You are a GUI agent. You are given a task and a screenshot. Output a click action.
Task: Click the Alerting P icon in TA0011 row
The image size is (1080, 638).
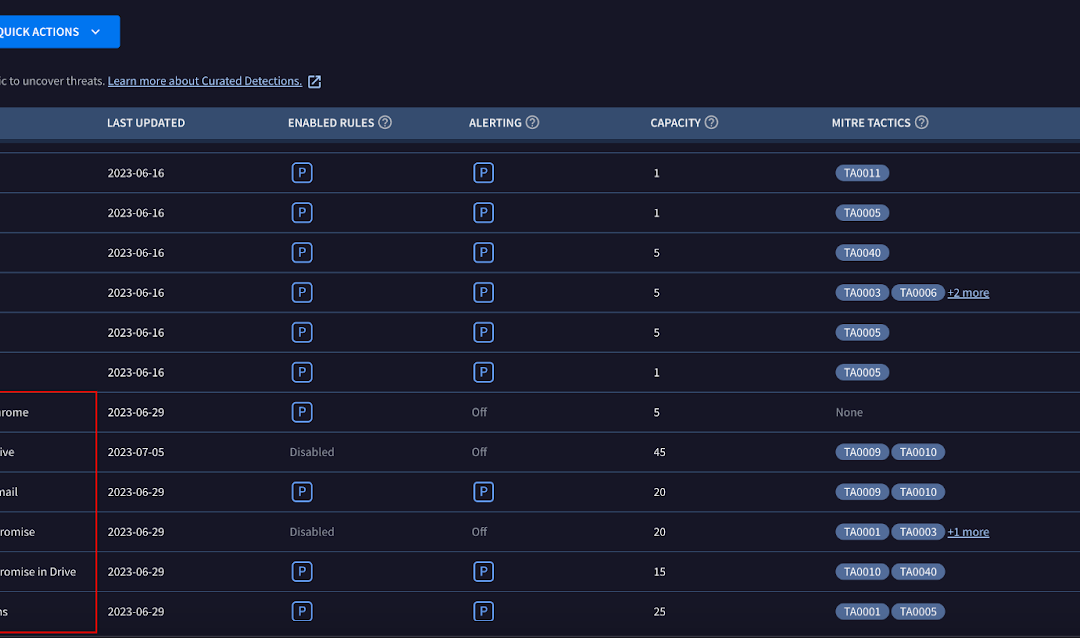coord(484,173)
